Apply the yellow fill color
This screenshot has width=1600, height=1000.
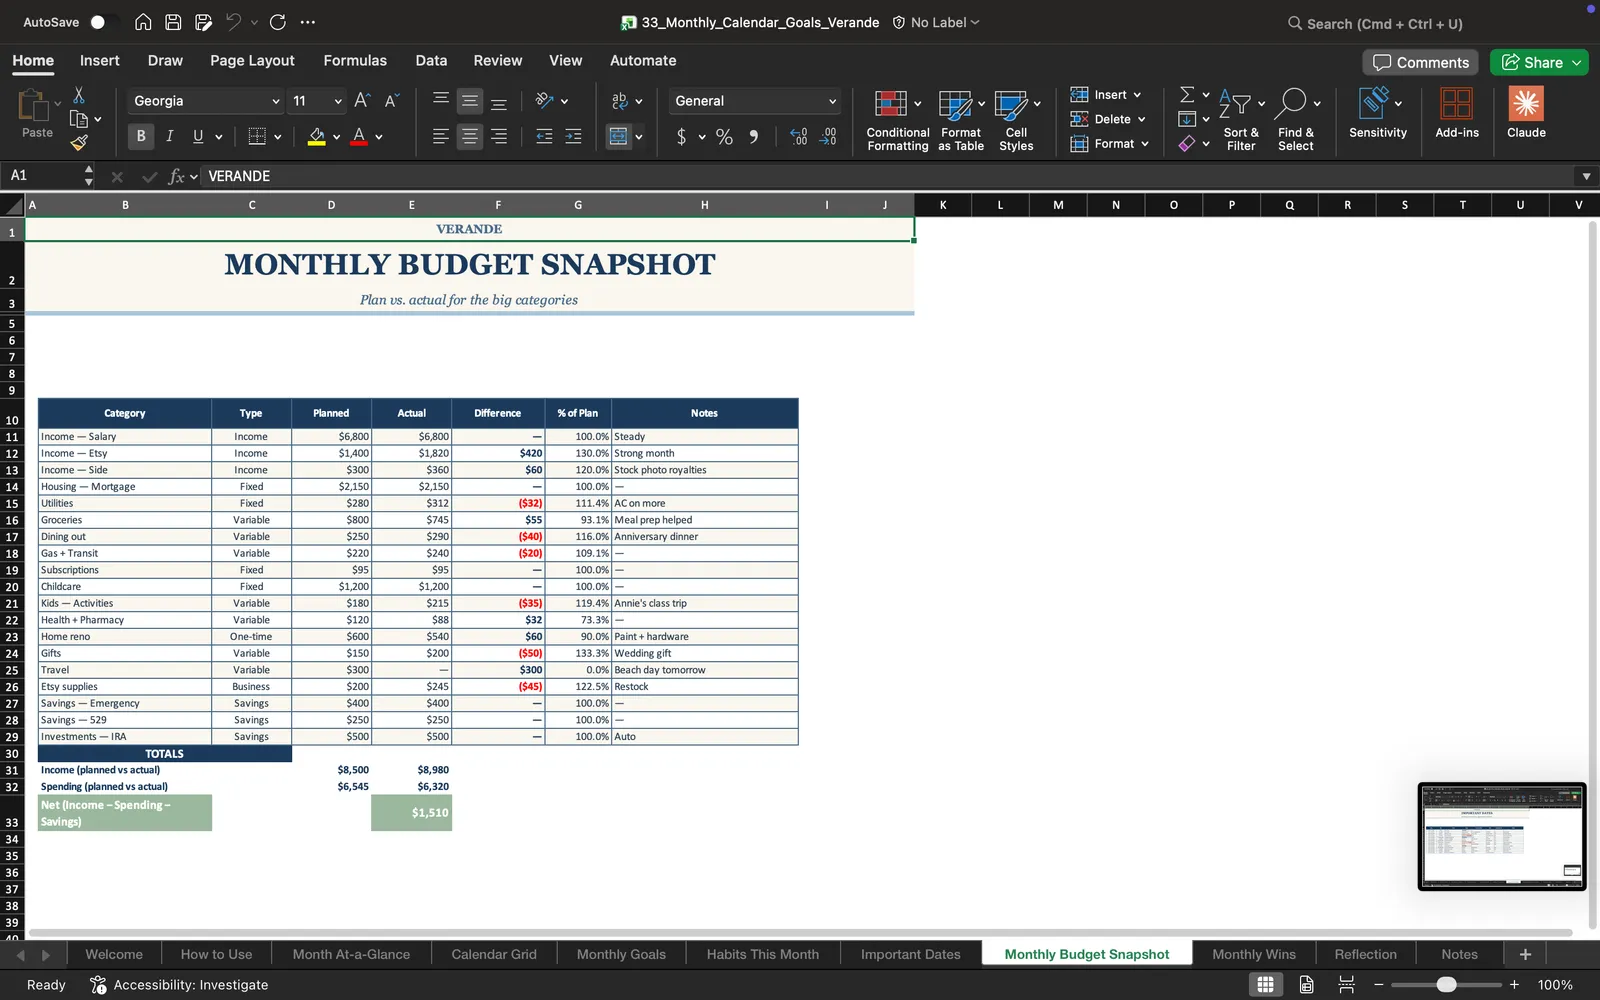click(x=316, y=137)
